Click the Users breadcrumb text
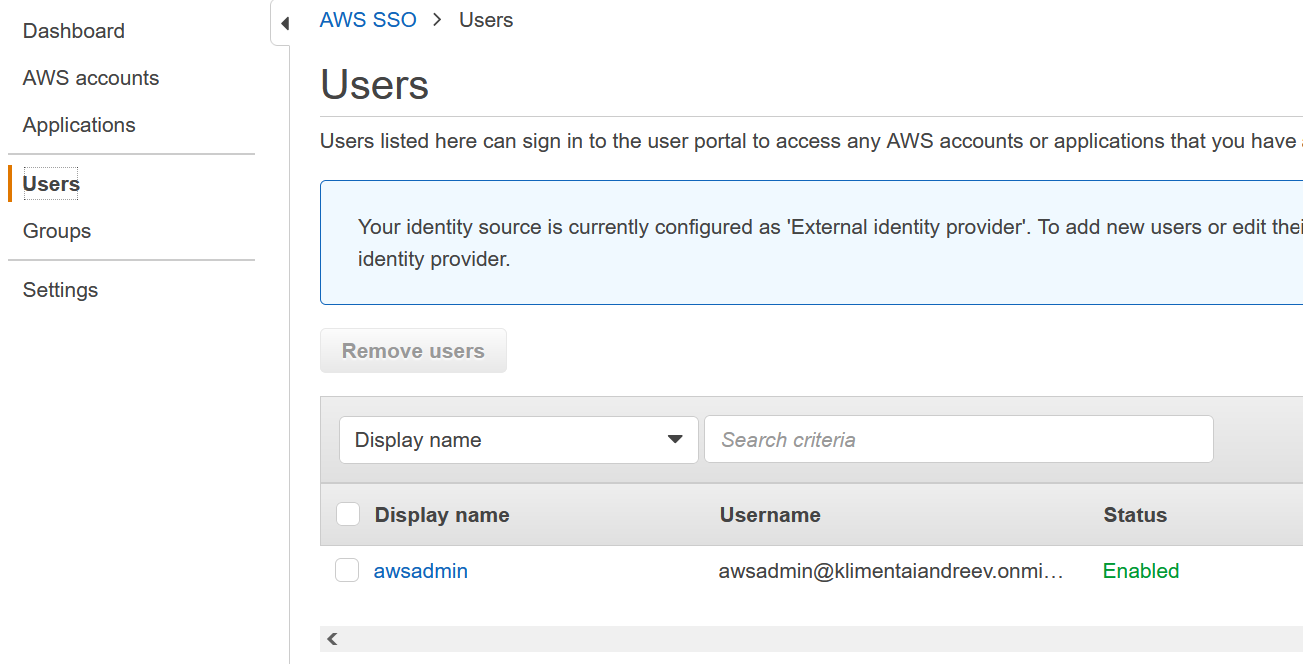The width and height of the screenshot is (1303, 664). point(486,20)
